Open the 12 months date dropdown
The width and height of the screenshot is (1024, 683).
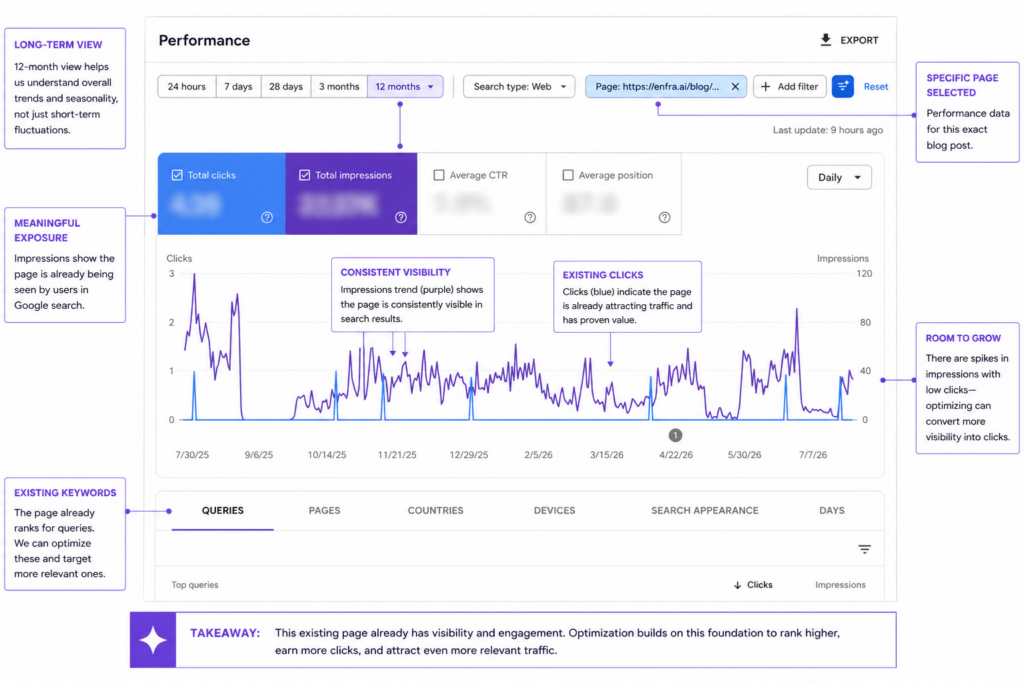coord(405,86)
